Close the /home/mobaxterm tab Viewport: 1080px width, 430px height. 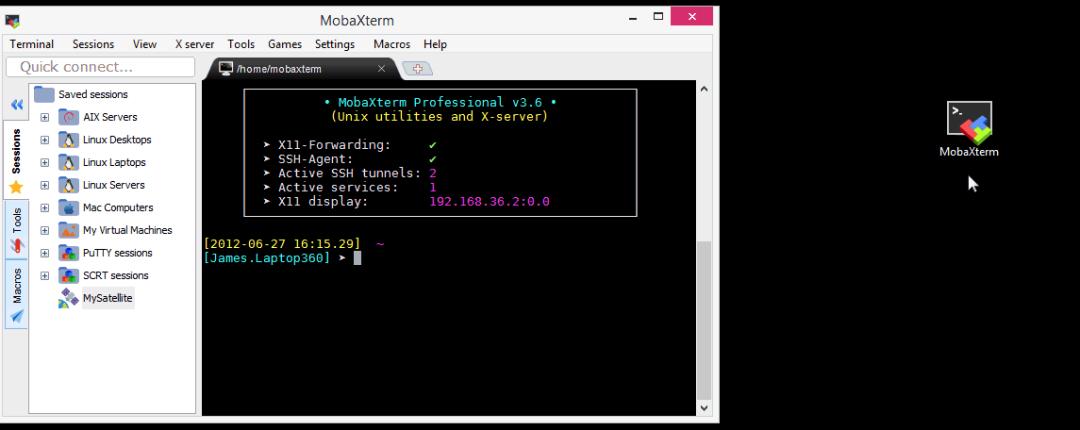(381, 68)
